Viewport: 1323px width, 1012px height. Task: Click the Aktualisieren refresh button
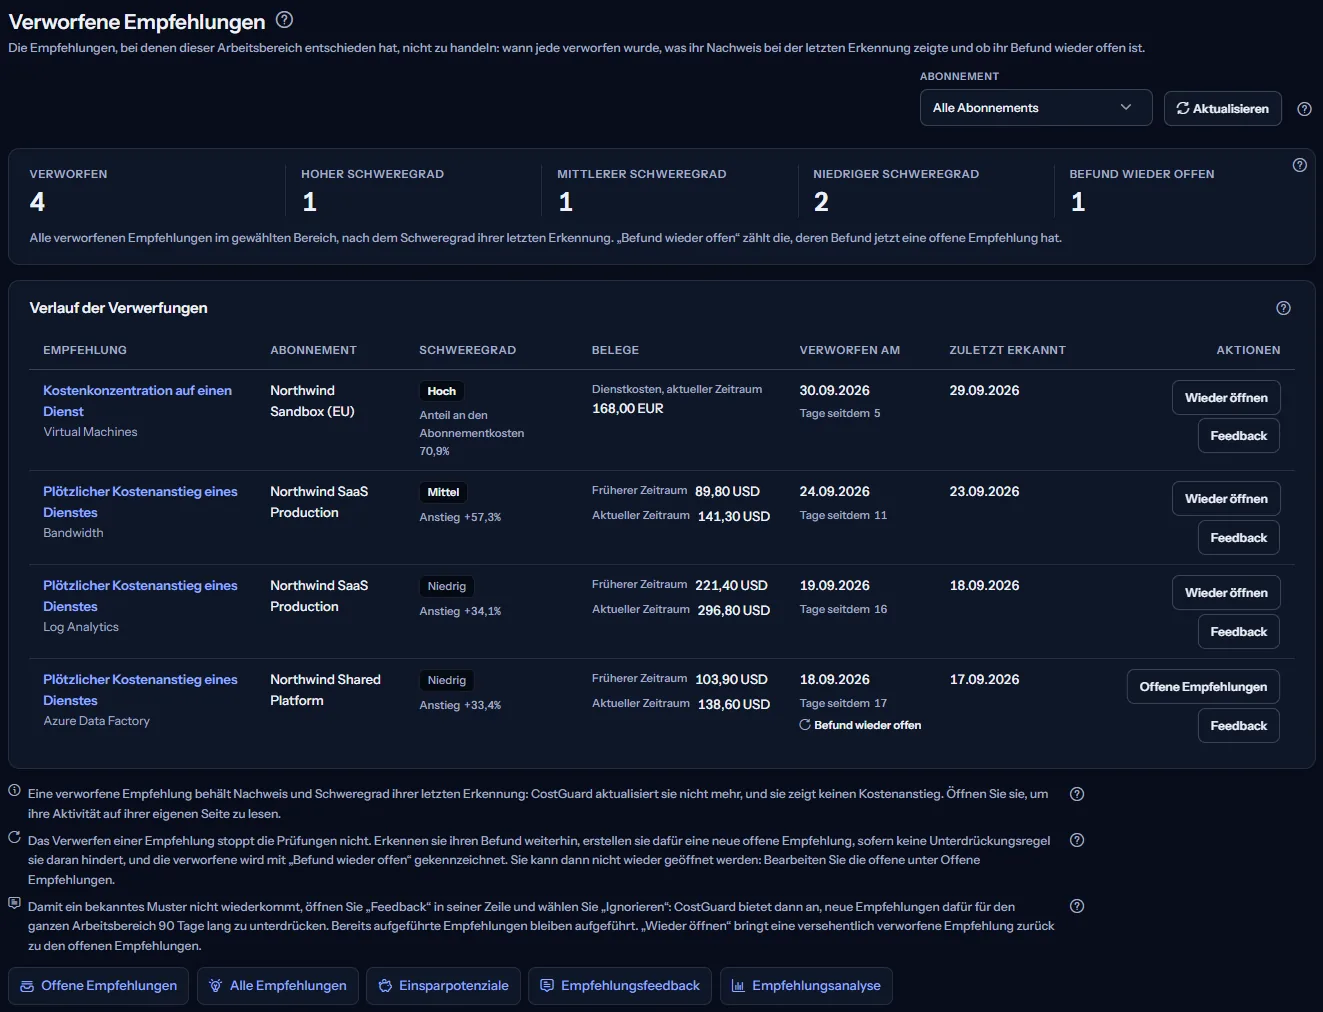coord(1222,108)
